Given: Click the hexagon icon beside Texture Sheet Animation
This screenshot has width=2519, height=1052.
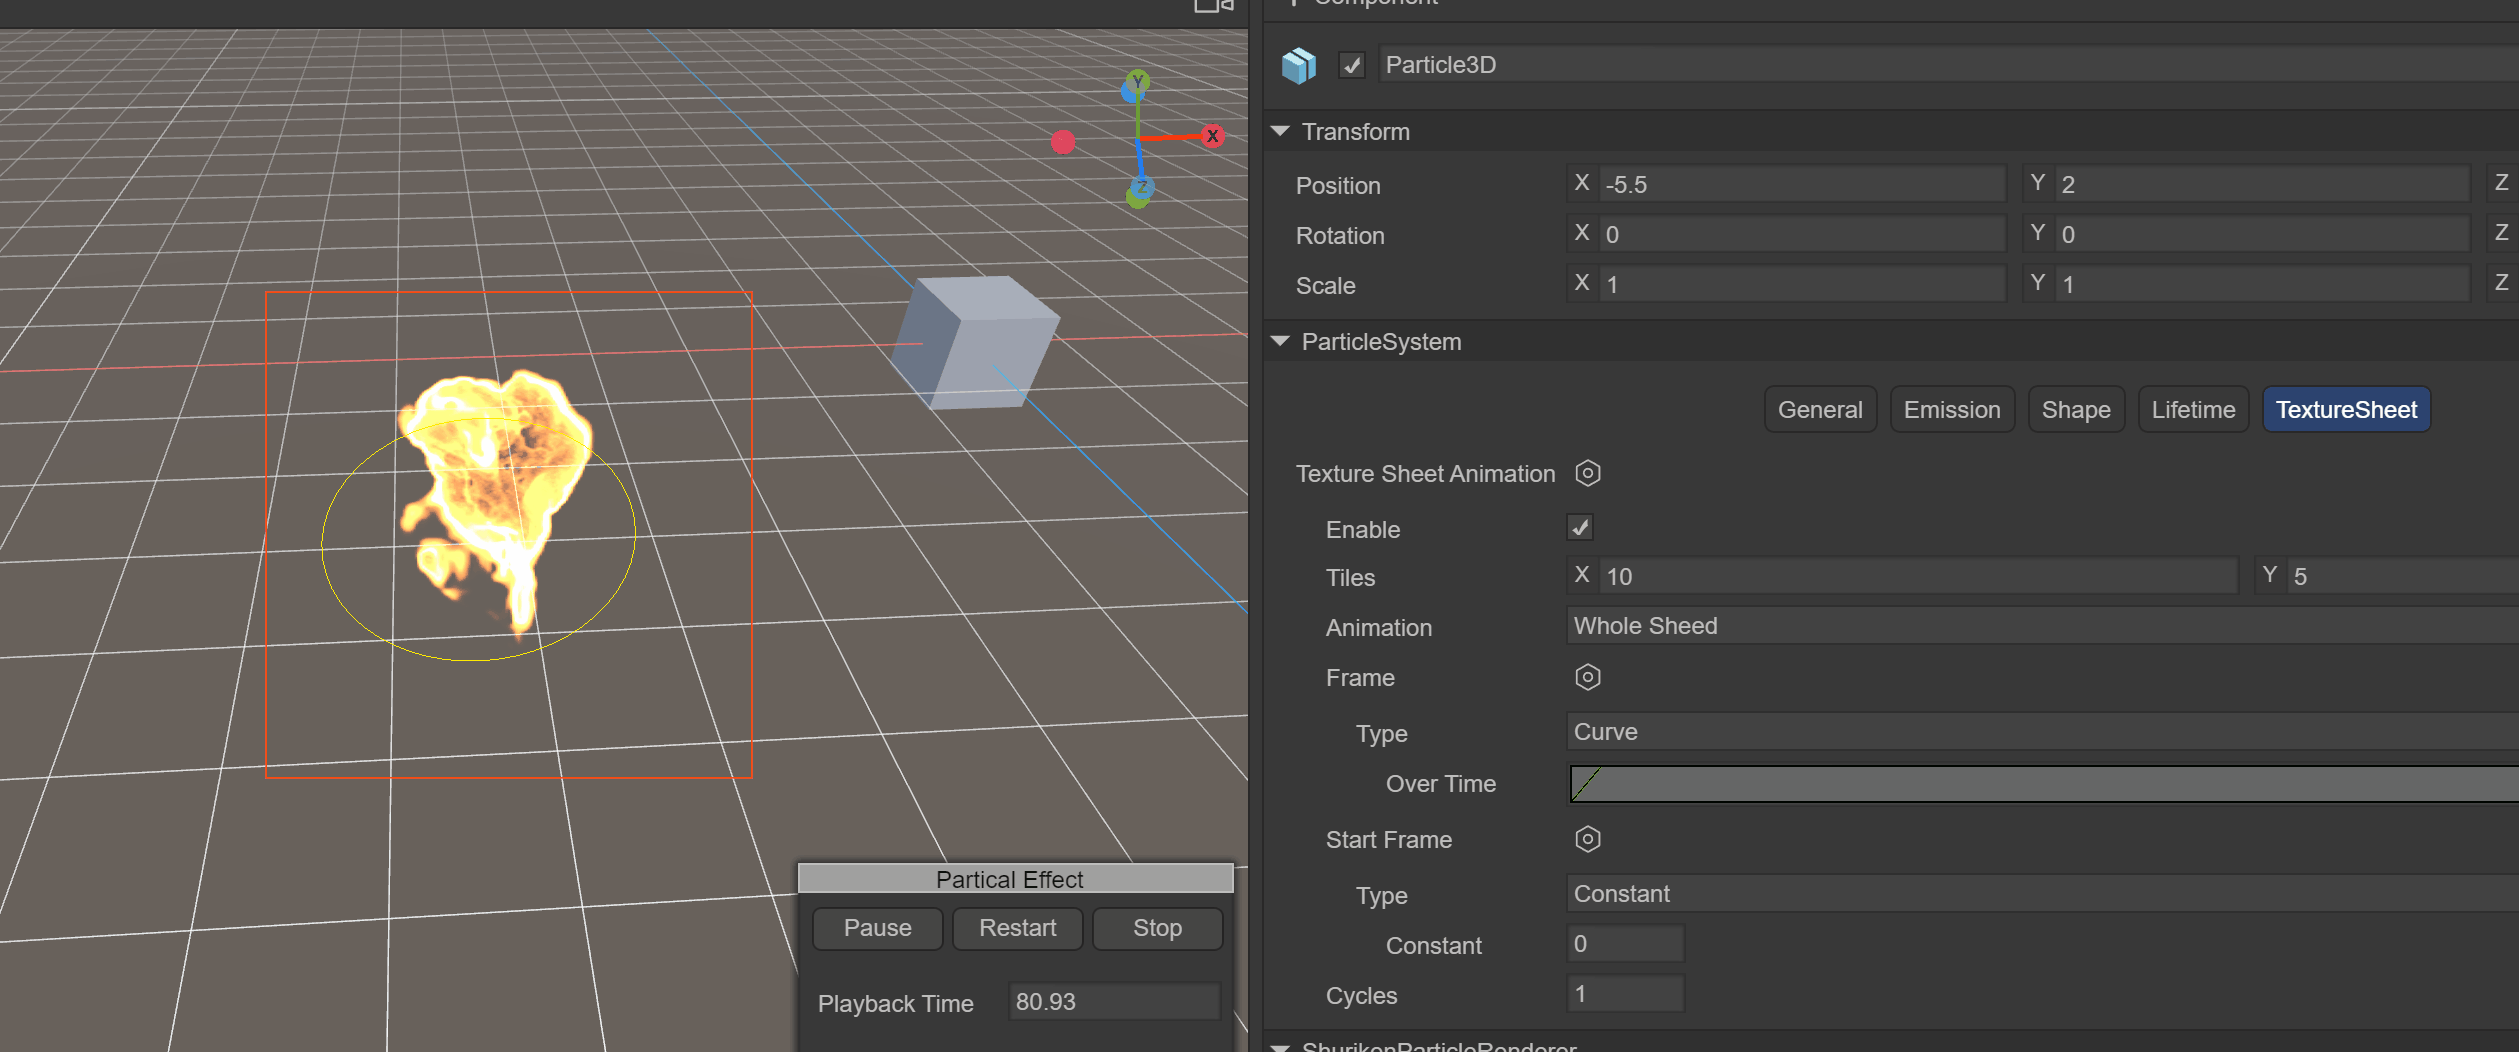Looking at the screenshot, I should [1587, 473].
